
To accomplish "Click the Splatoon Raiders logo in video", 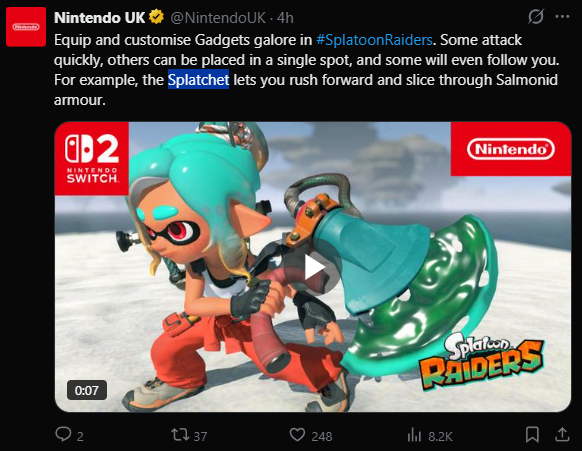I will [x=481, y=361].
